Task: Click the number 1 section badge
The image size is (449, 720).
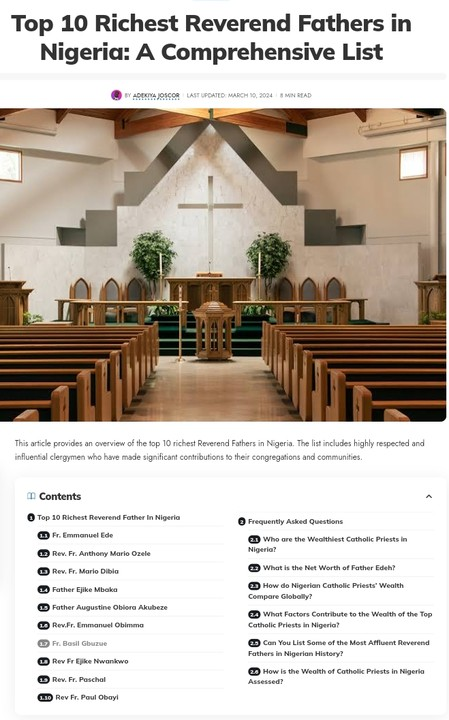Action: click(31, 518)
